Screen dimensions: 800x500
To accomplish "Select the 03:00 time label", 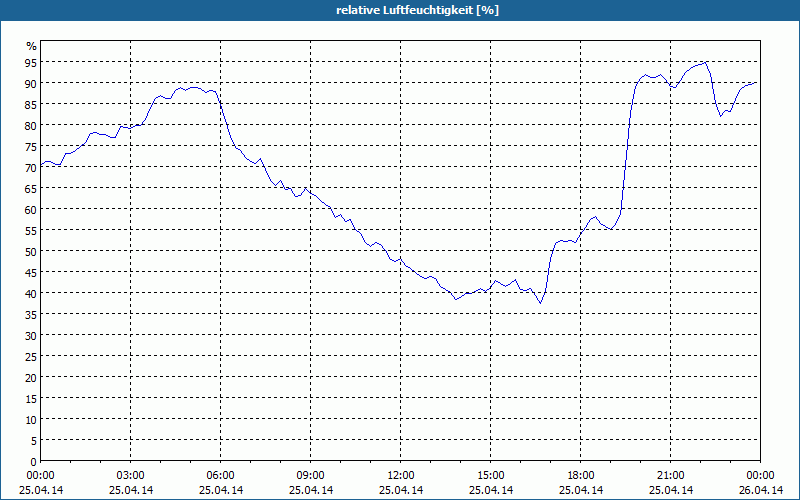I will tap(131, 476).
